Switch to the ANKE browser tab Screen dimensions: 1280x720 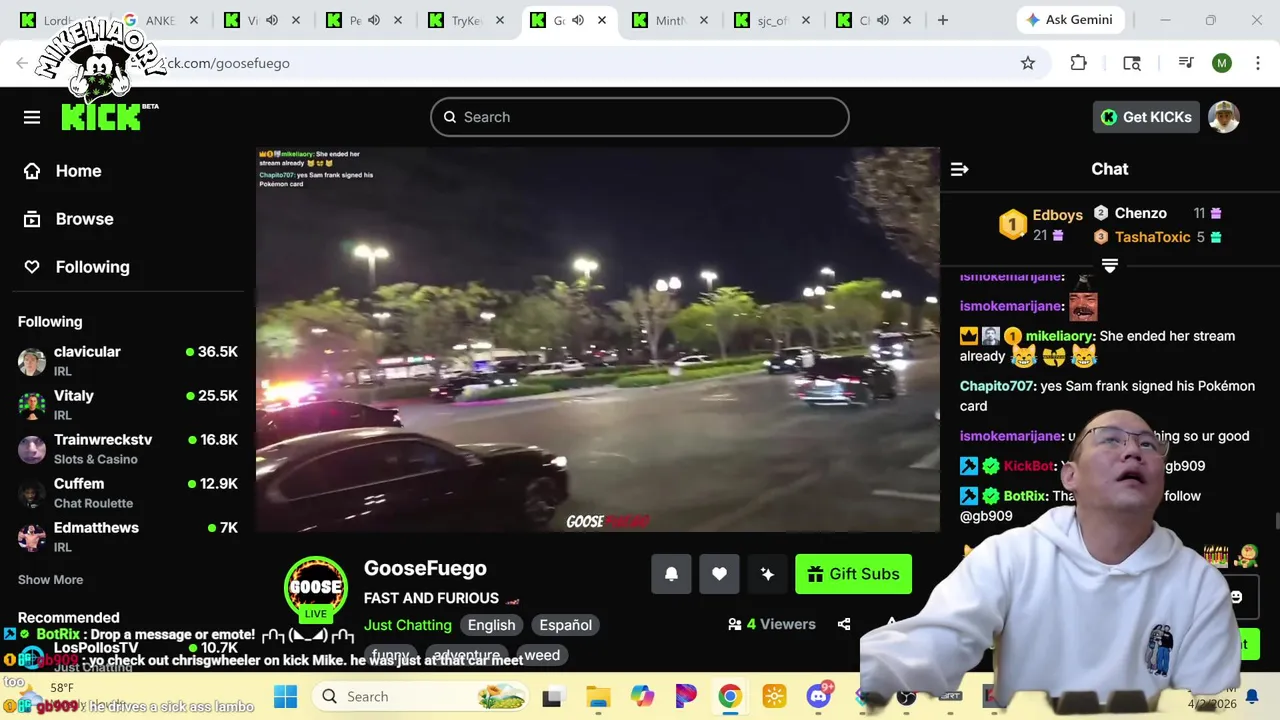coord(159,20)
